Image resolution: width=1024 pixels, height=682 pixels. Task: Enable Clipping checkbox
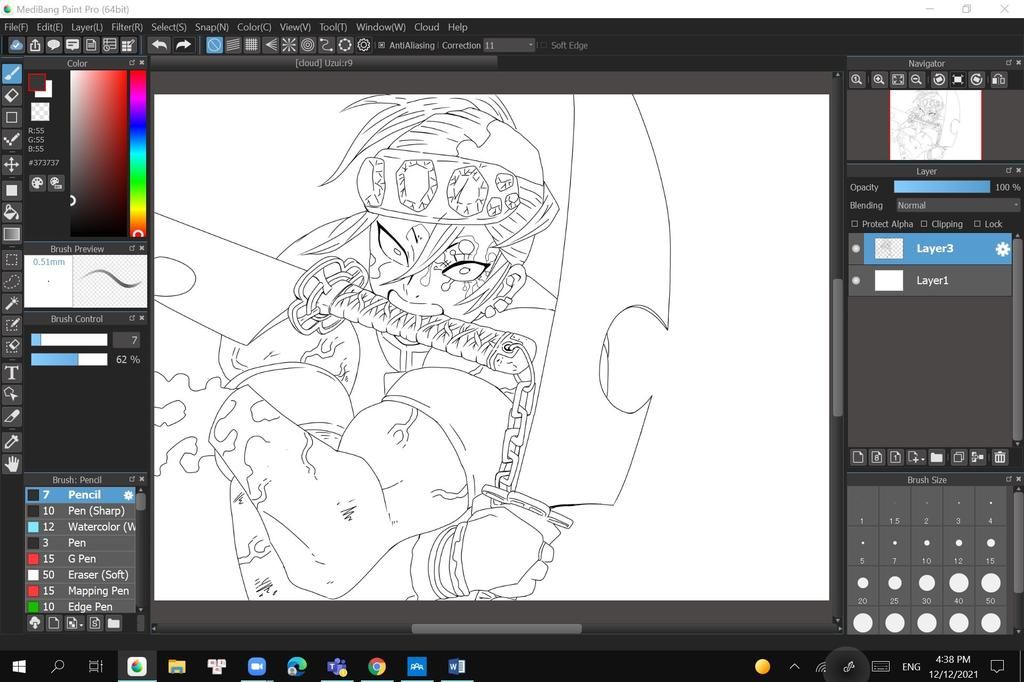point(924,223)
